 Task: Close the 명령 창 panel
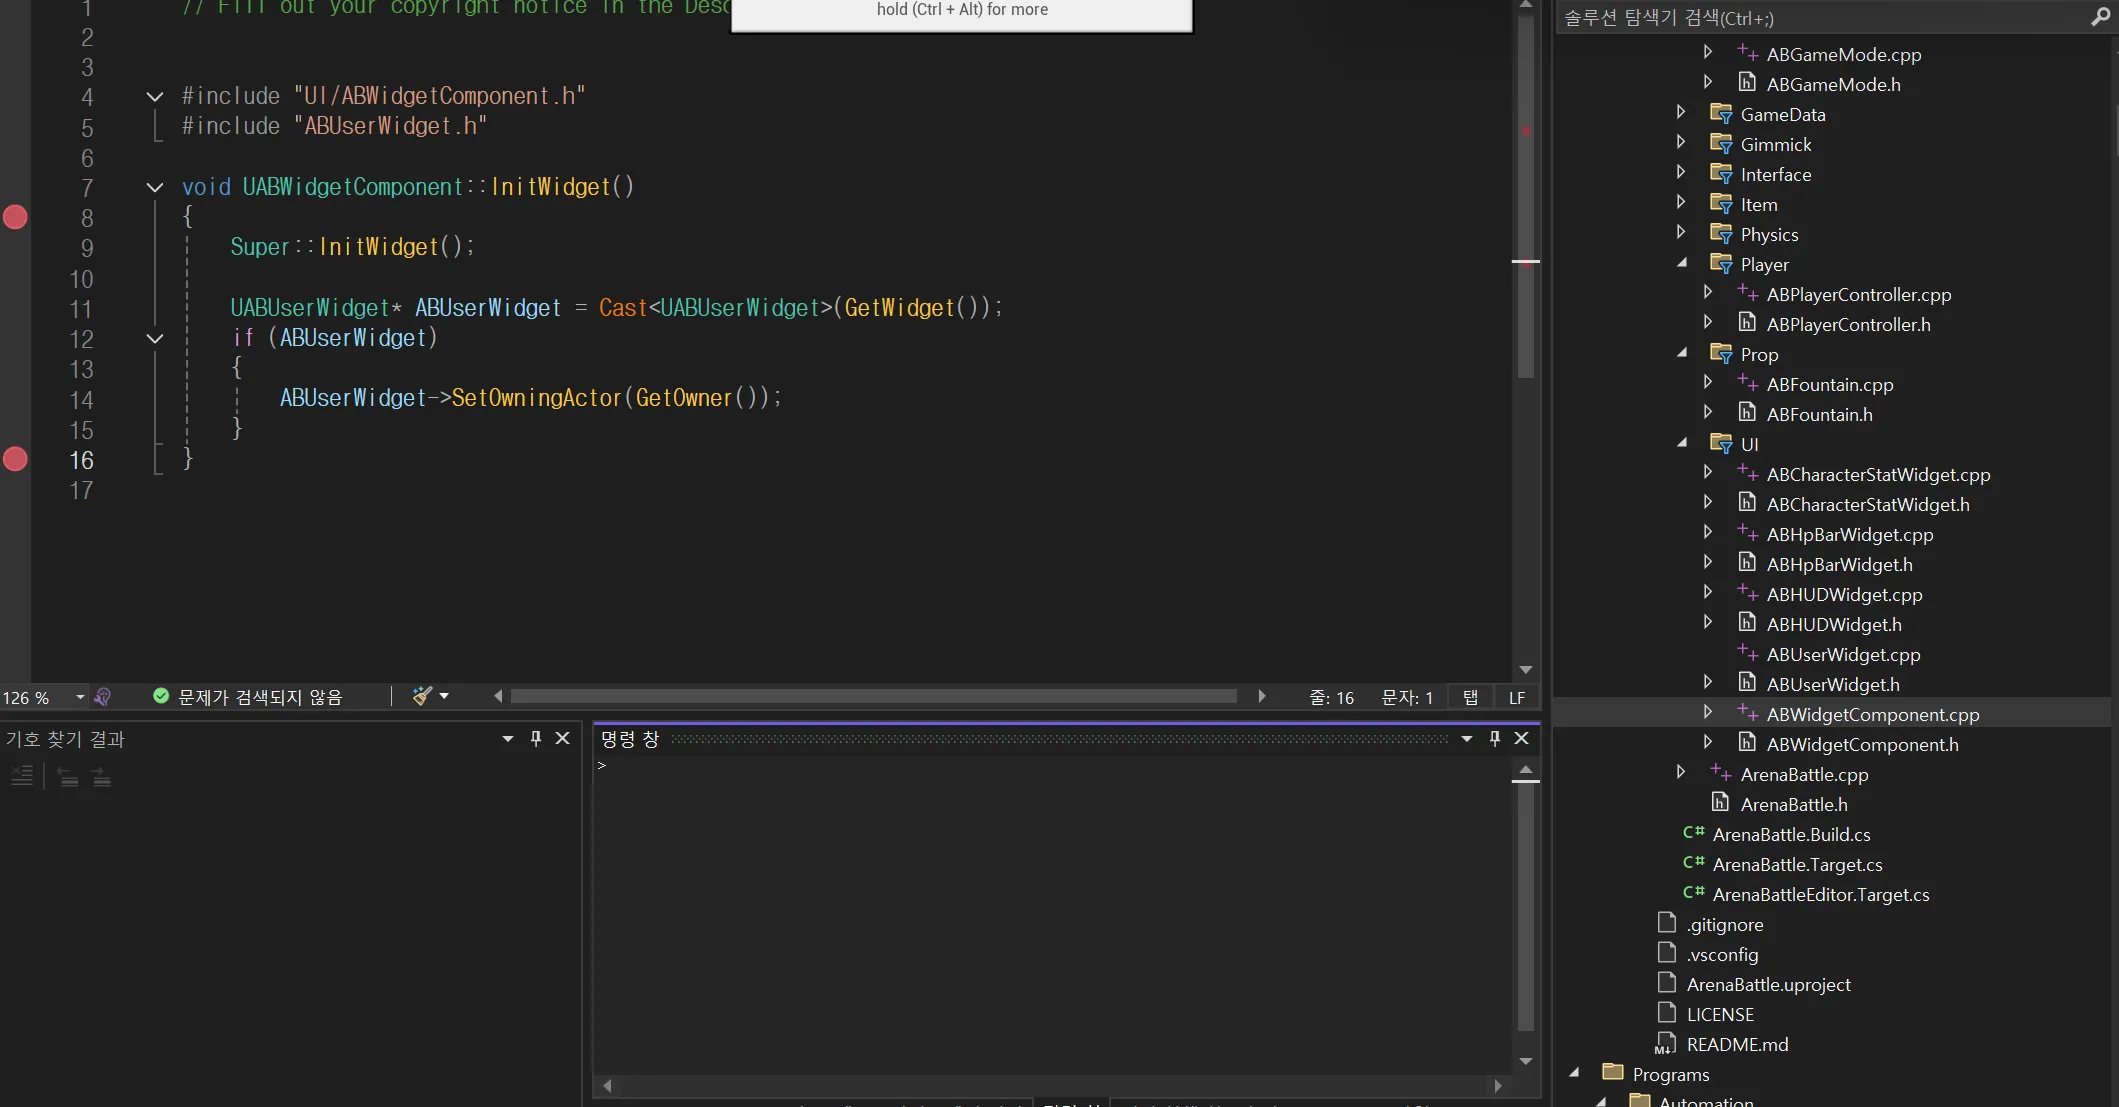(1522, 739)
